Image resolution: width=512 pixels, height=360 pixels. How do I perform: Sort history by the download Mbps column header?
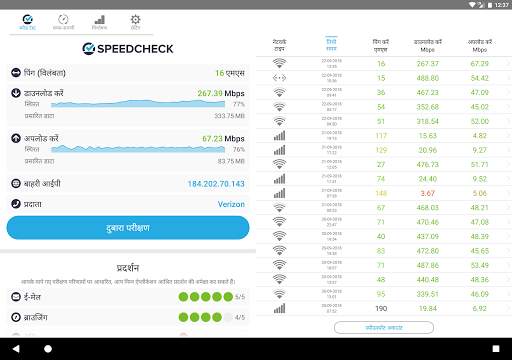coord(428,45)
